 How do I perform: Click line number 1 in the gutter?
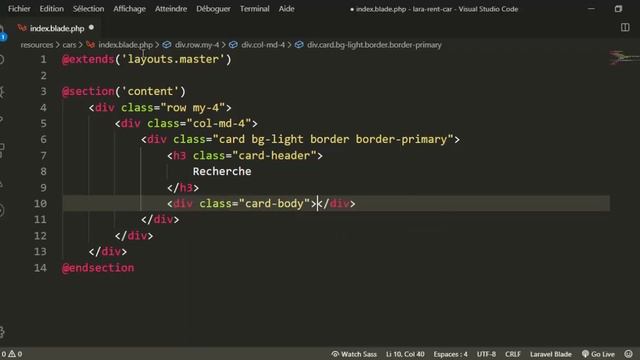[x=43, y=59]
